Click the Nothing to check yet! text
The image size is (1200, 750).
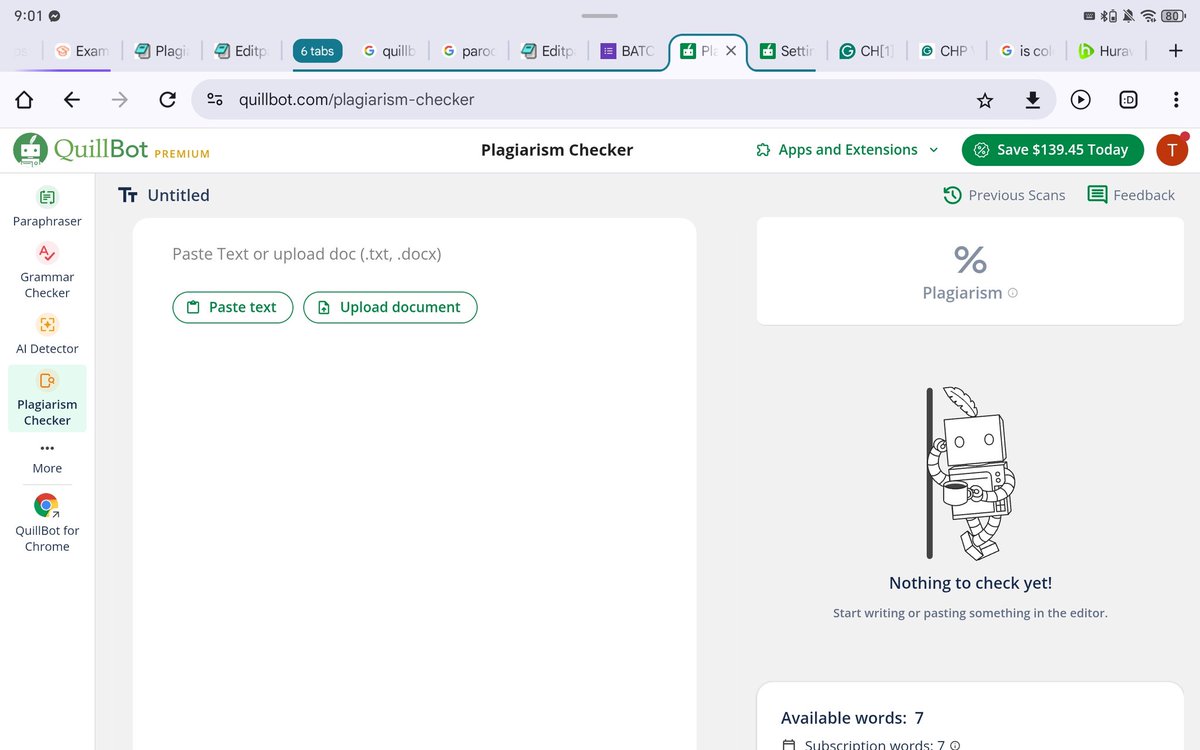[x=970, y=583]
